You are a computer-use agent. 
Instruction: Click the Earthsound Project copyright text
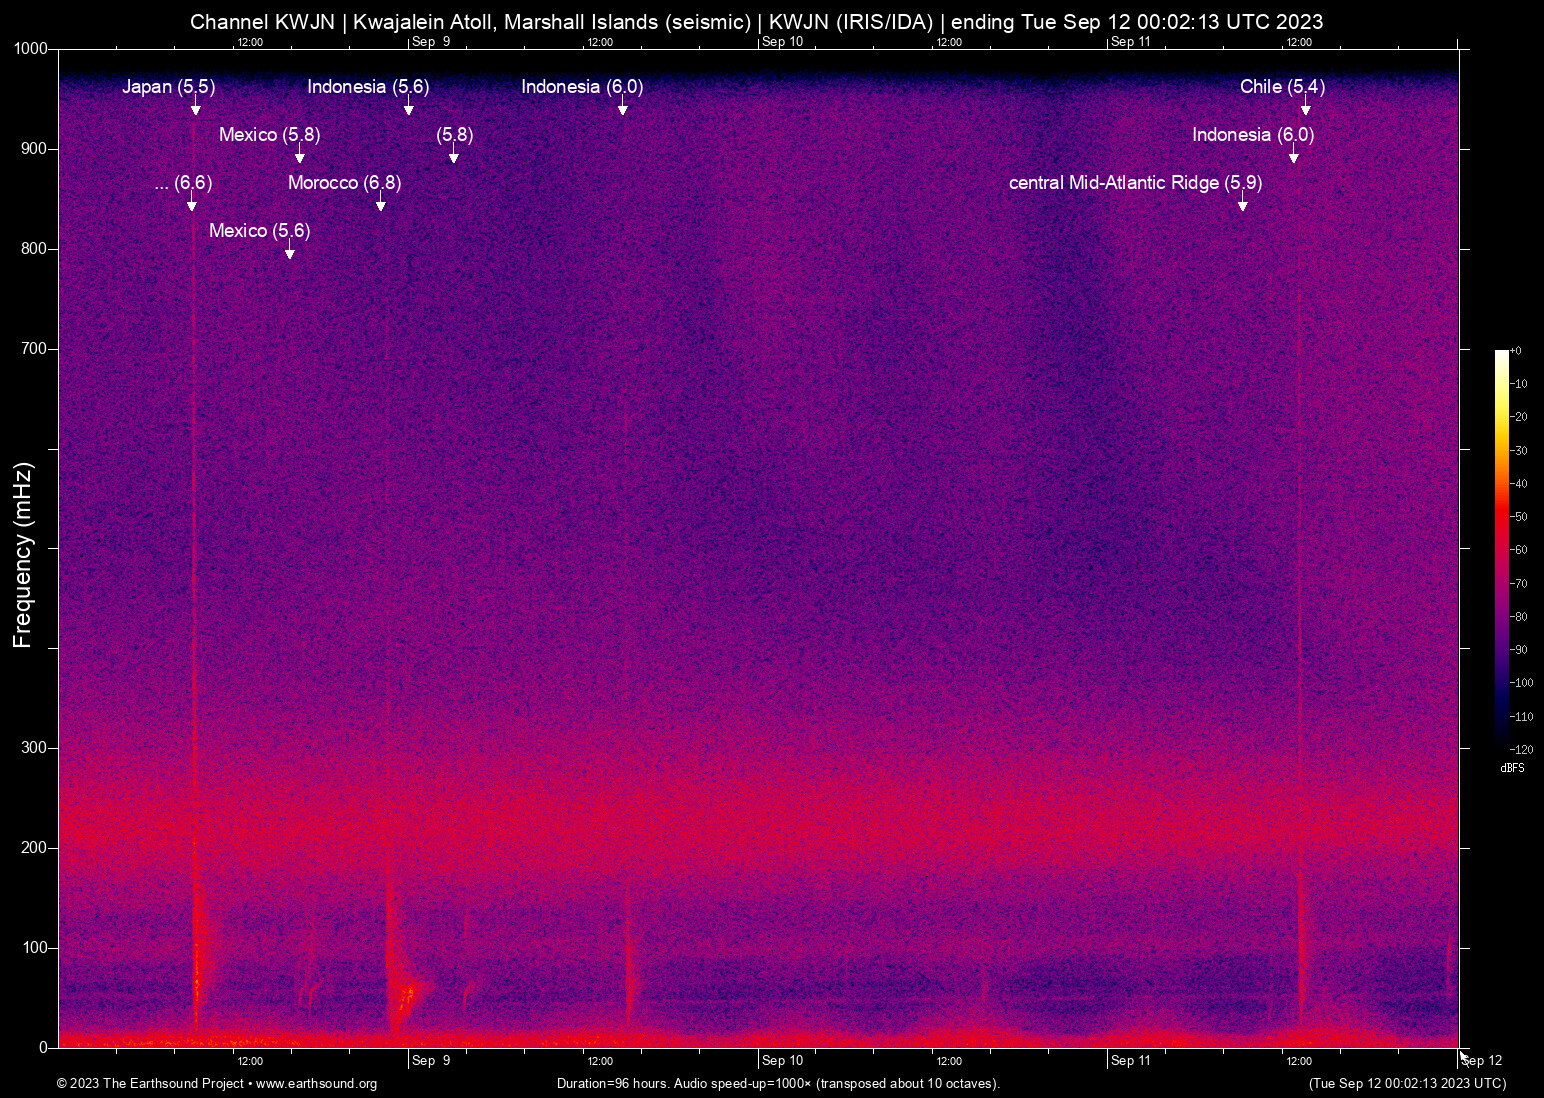(217, 1084)
